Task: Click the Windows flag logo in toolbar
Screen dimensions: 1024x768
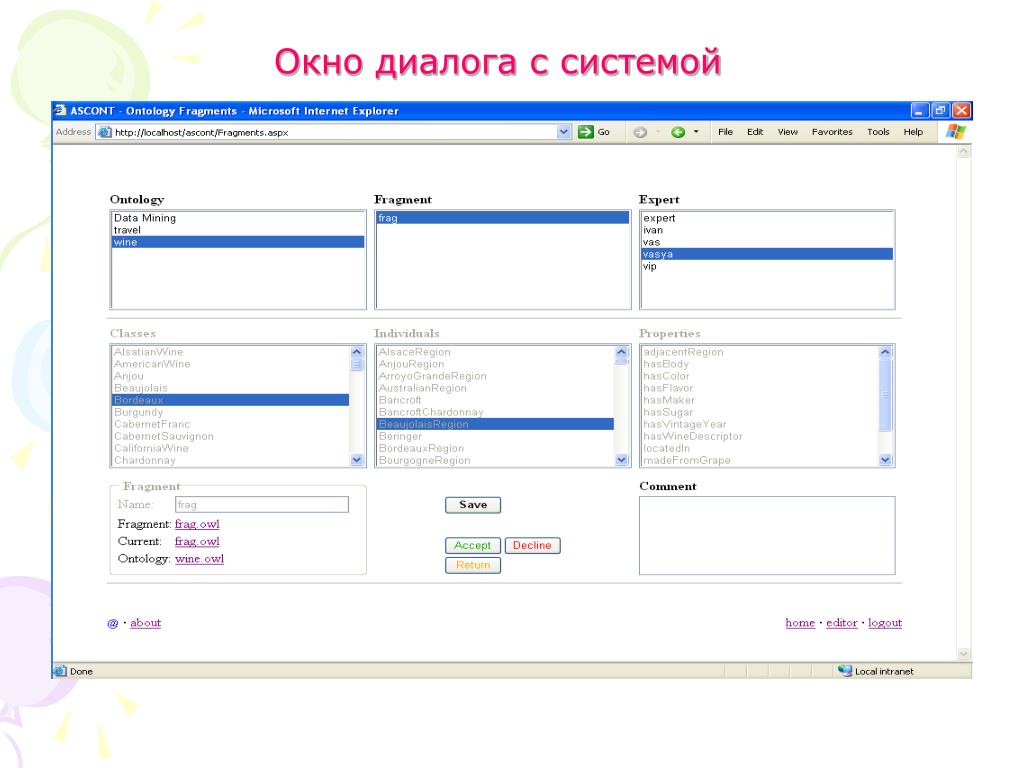Action: 955,132
